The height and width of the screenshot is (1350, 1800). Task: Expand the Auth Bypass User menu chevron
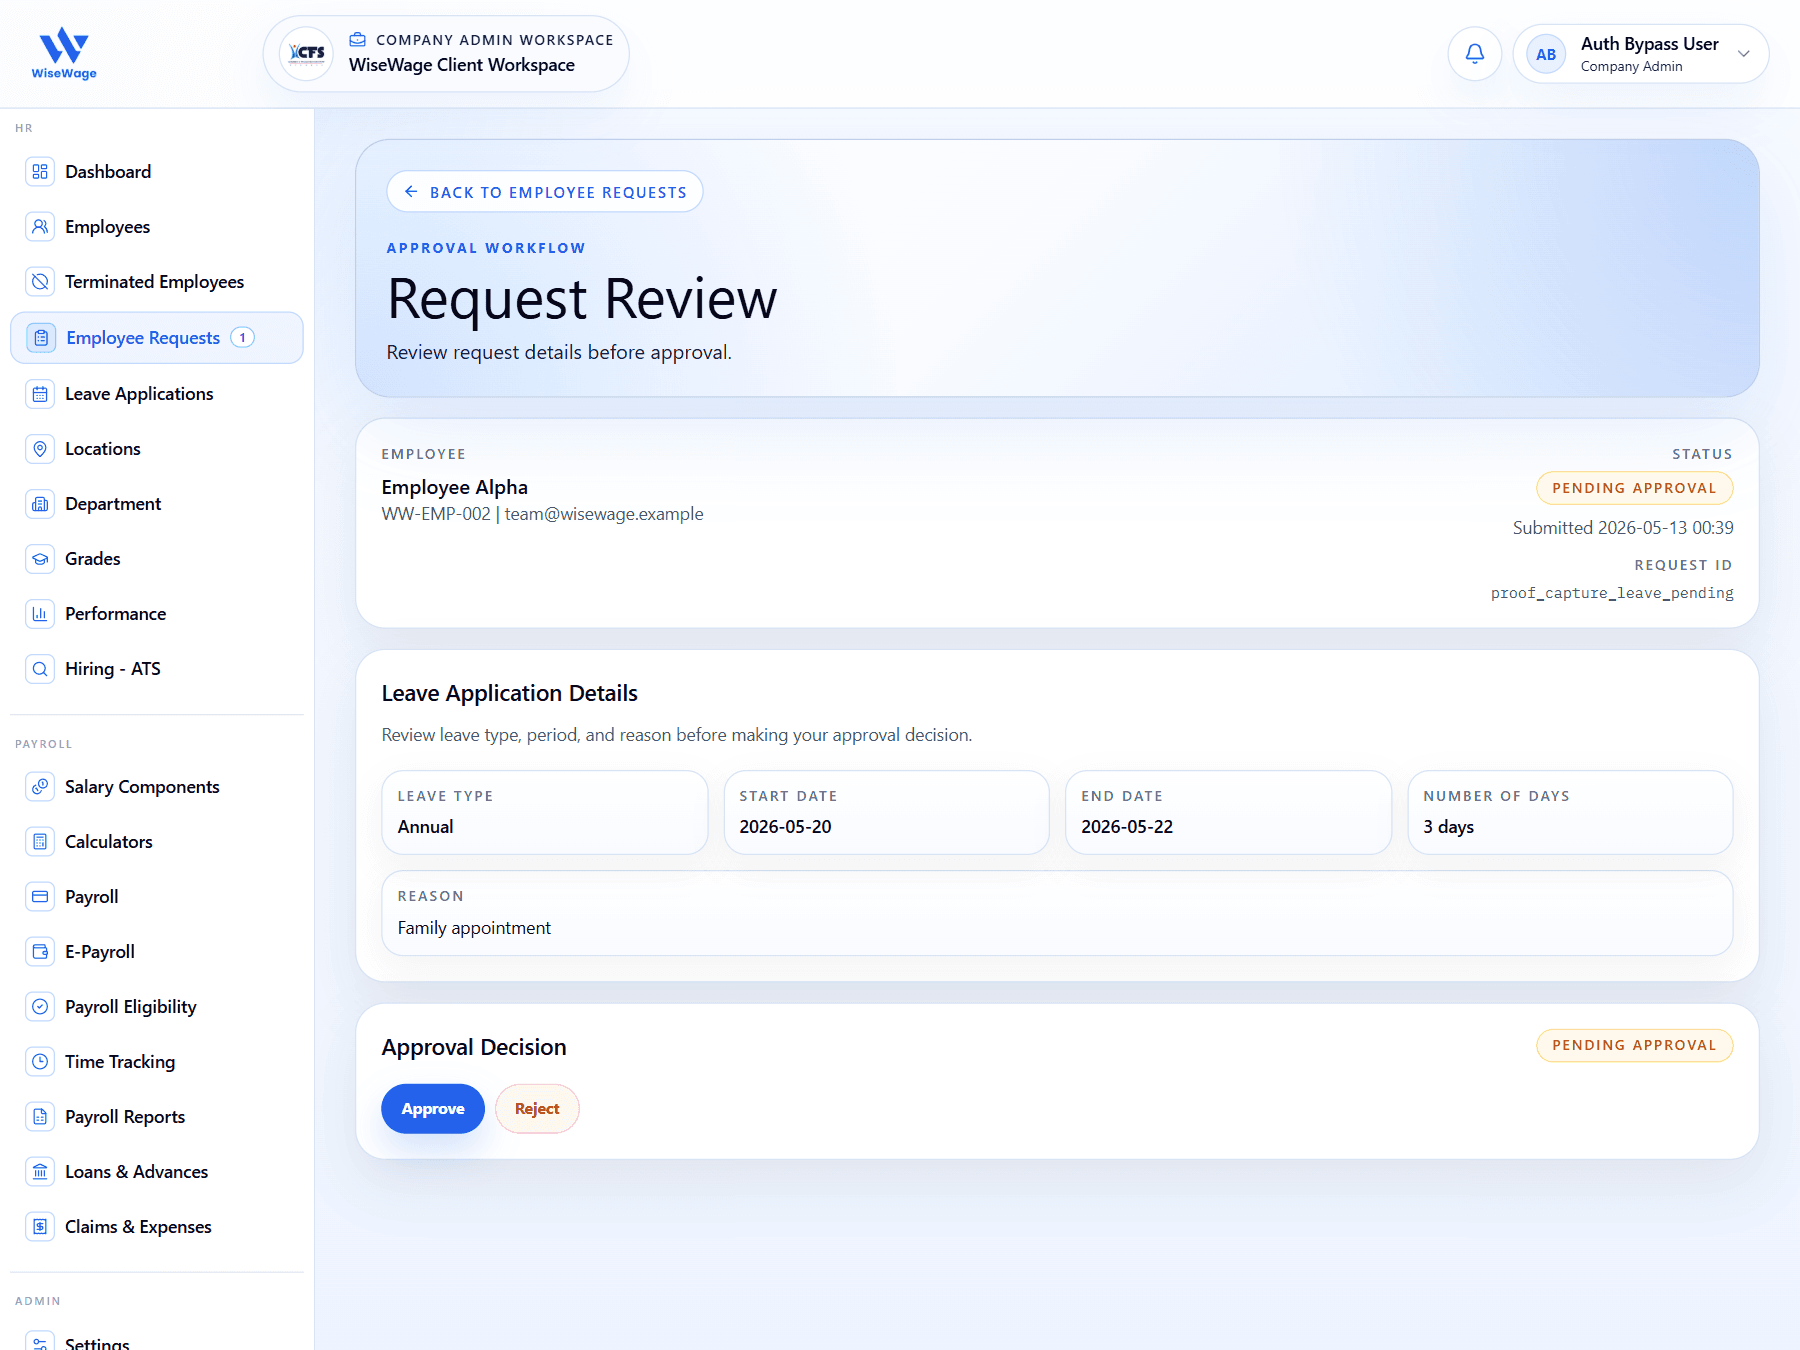pyautogui.click(x=1744, y=54)
